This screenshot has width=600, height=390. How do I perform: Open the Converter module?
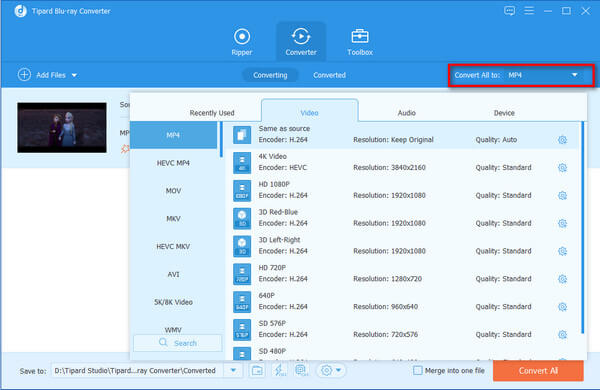click(301, 42)
